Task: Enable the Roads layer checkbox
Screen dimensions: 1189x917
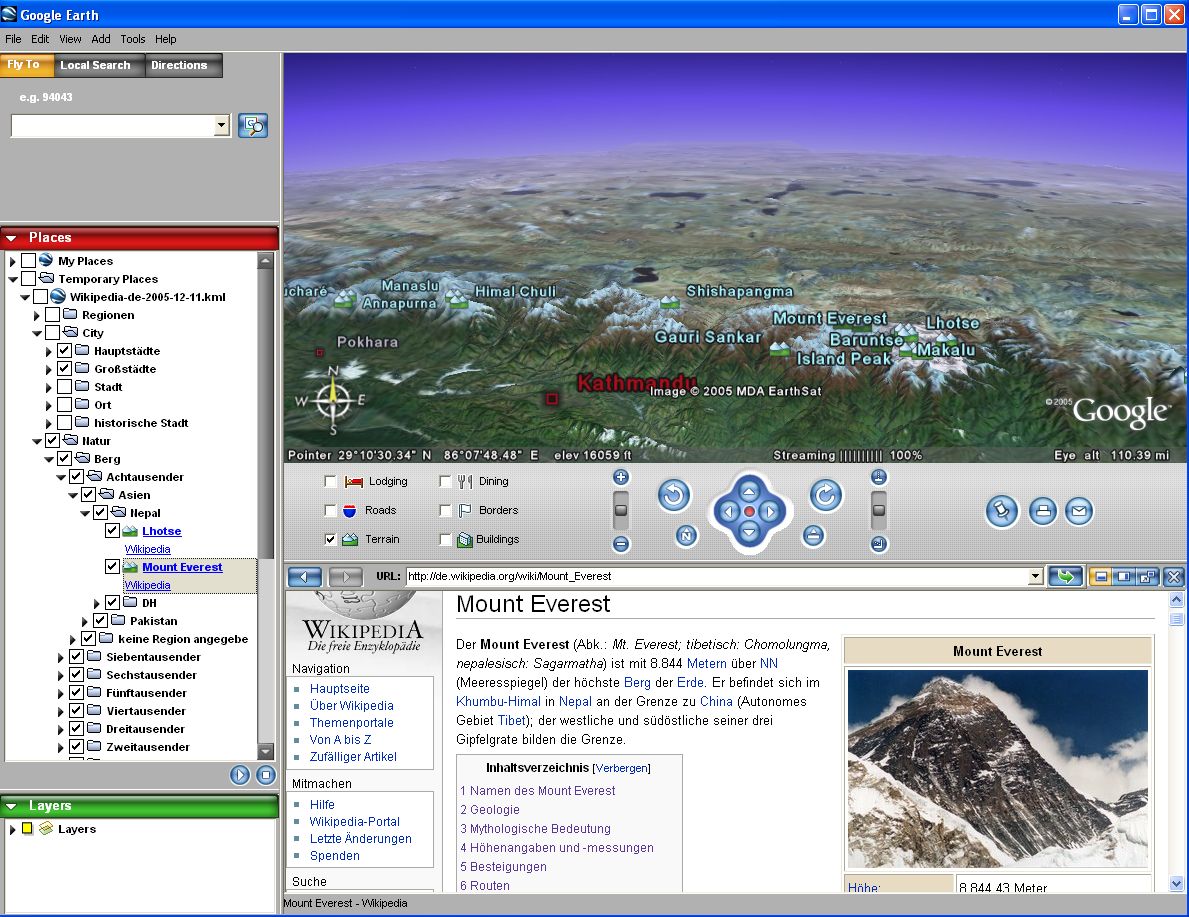Action: tap(330, 510)
